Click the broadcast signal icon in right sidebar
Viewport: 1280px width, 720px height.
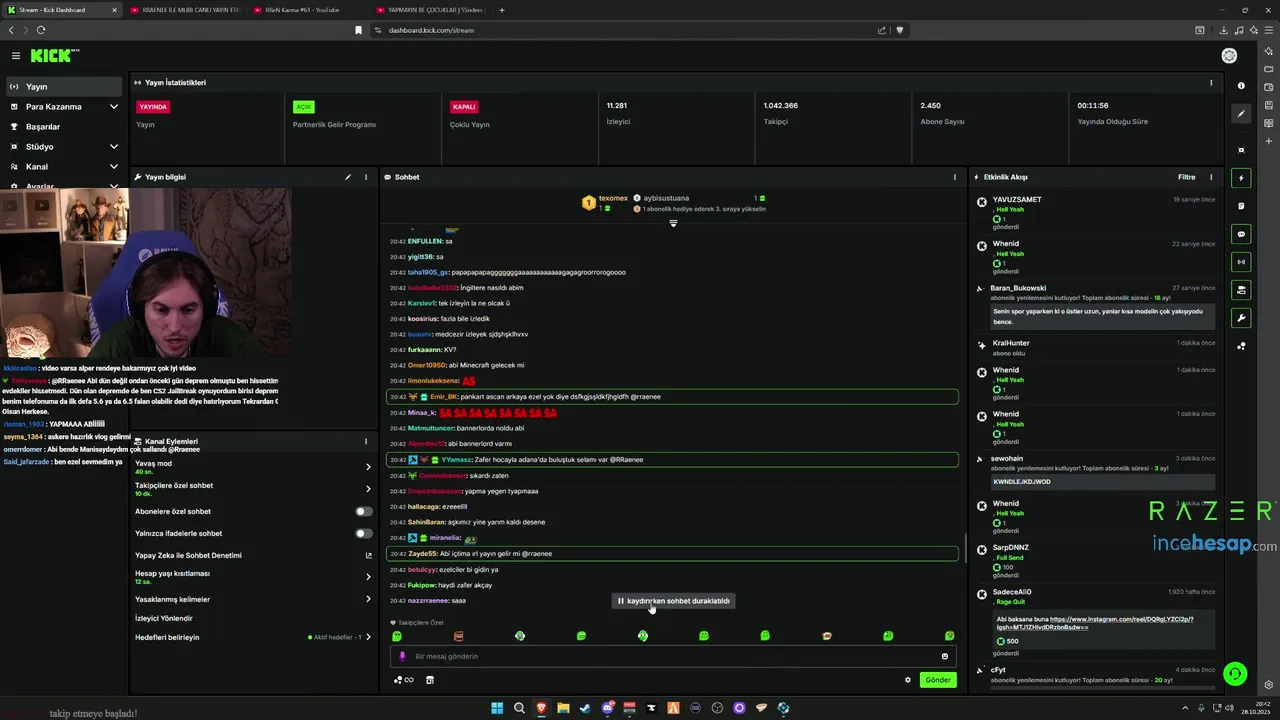coord(1241,262)
